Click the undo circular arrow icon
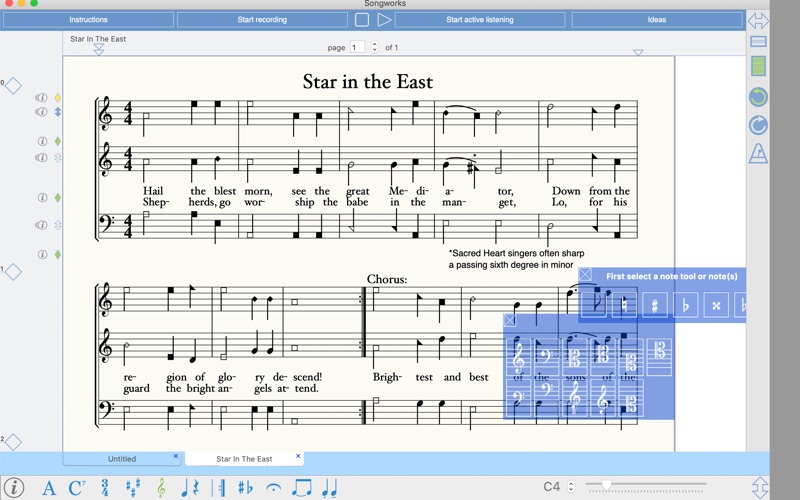 (x=758, y=97)
